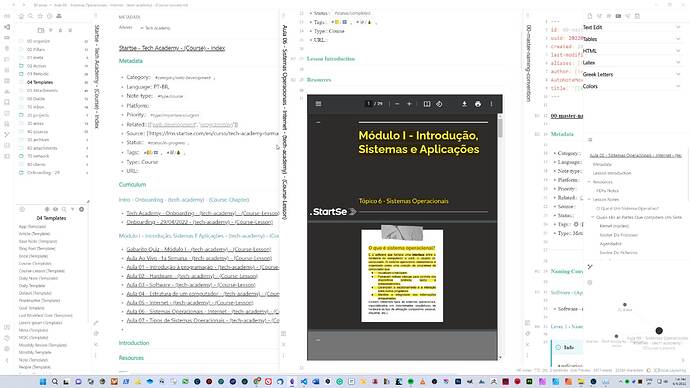The height and width of the screenshot is (388, 690).
Task: Open Windows taskbar search
Action: point(55,381)
